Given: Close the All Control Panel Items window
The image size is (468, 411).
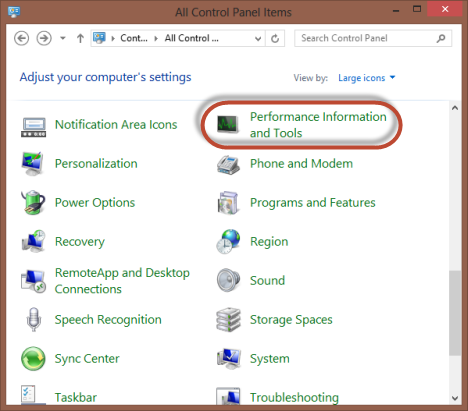Looking at the screenshot, I should click(x=445, y=9).
